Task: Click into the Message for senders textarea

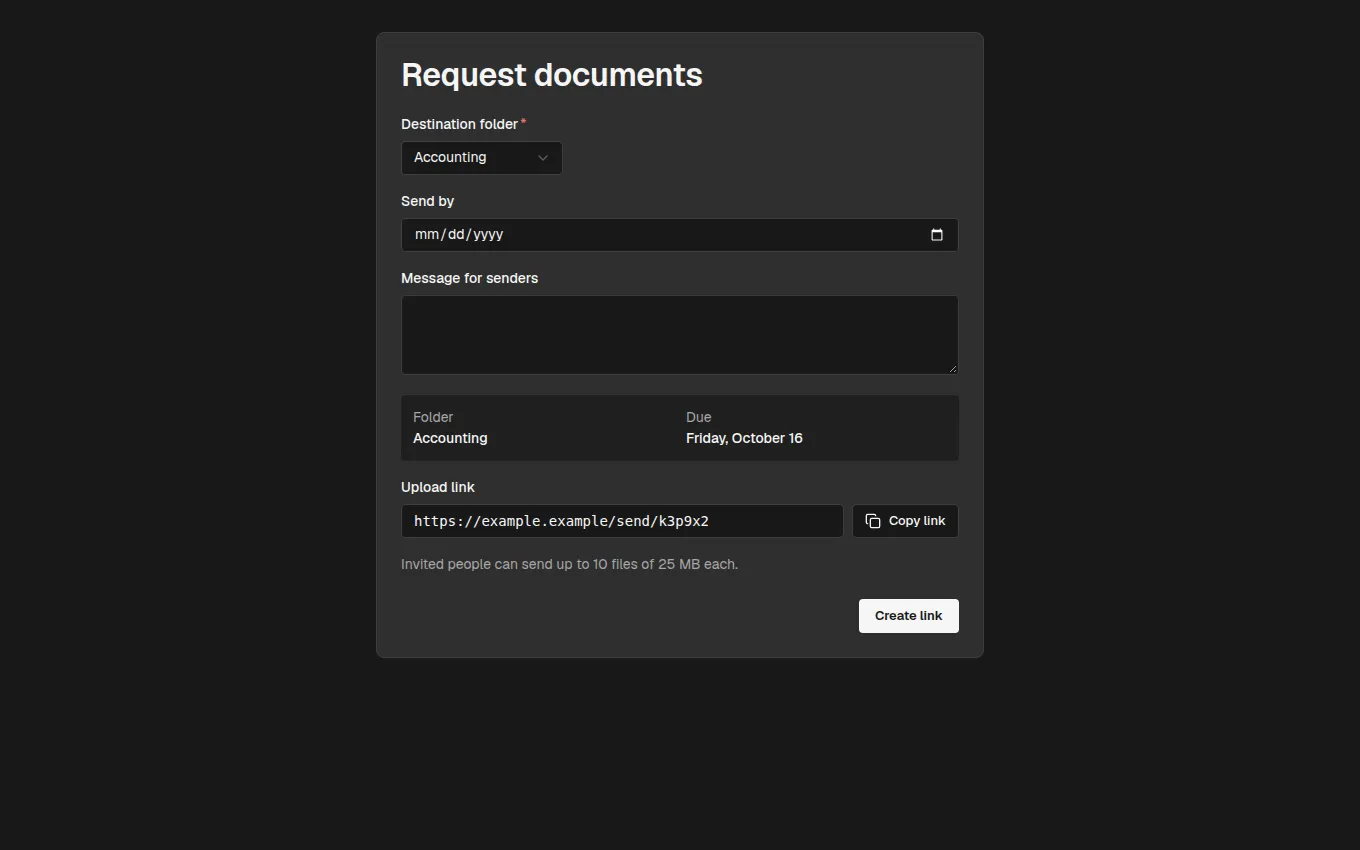Action: (679, 335)
